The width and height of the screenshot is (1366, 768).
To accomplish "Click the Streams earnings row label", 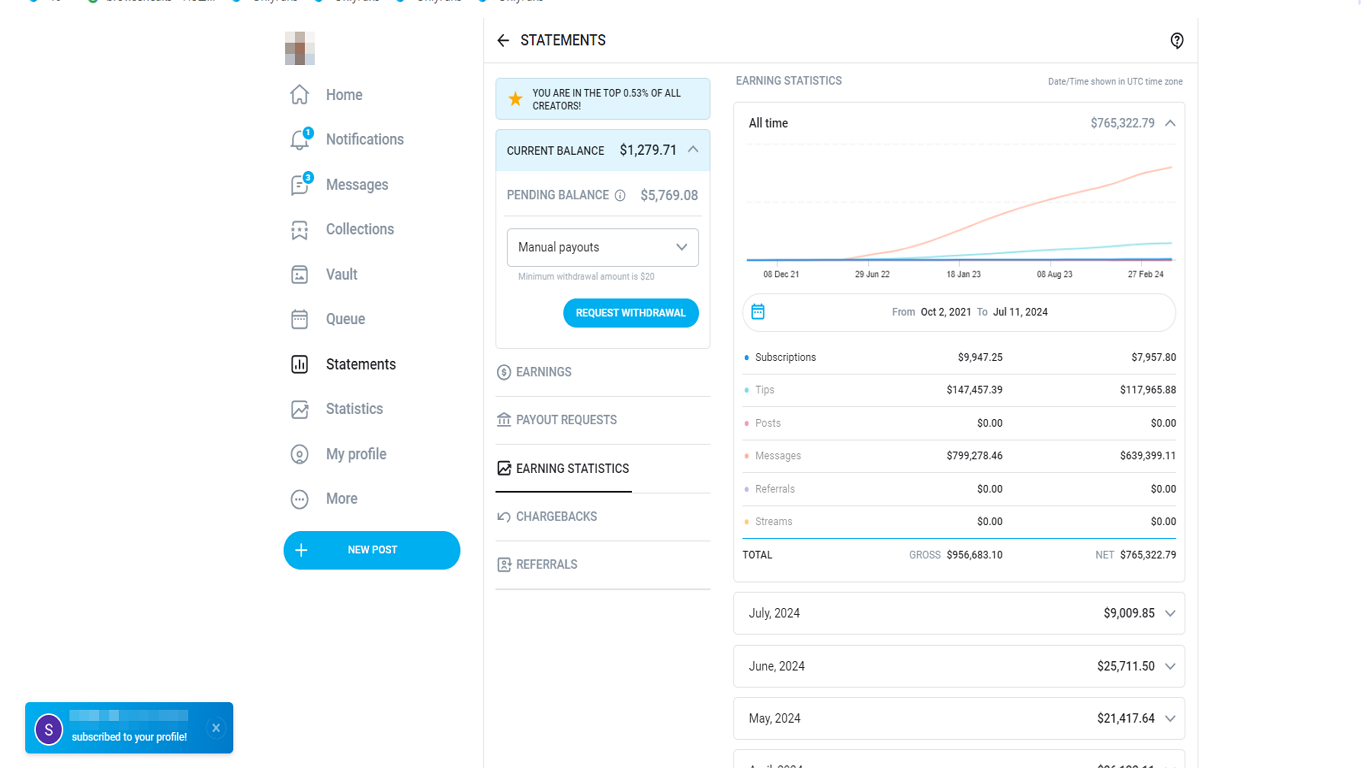I will (774, 522).
